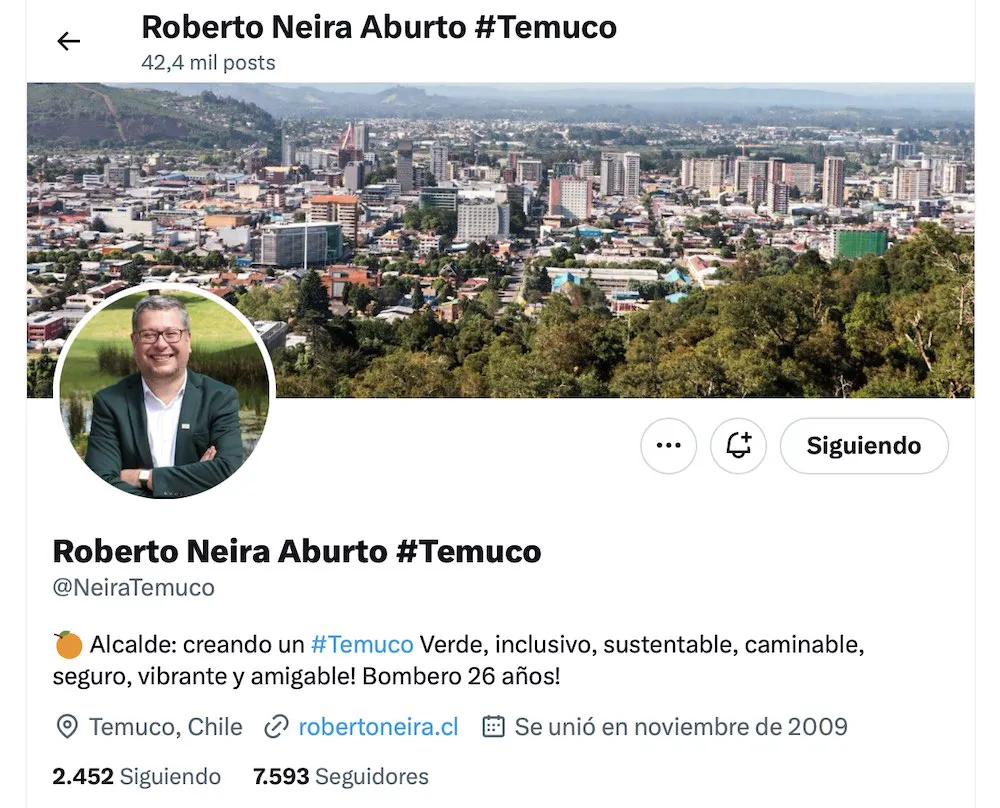
Task: View the 2.452 Siguiendo list
Action: click(x=136, y=776)
